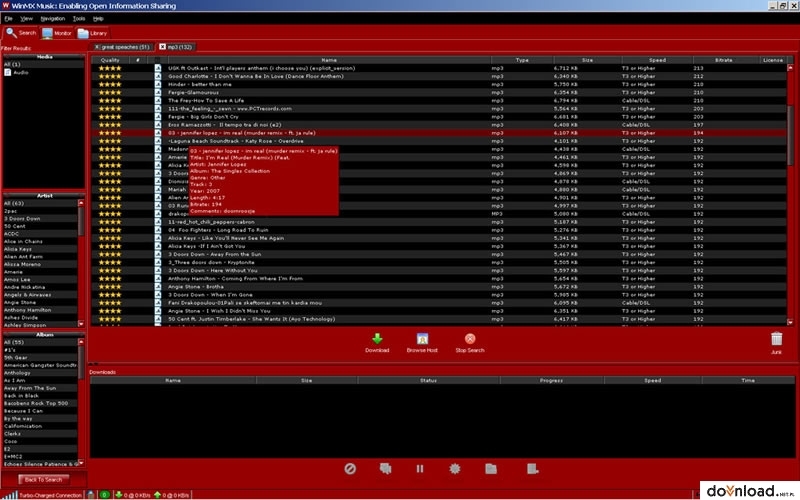Select 'Fergie - Big Girls Don't Cry' result

pos(439,117)
